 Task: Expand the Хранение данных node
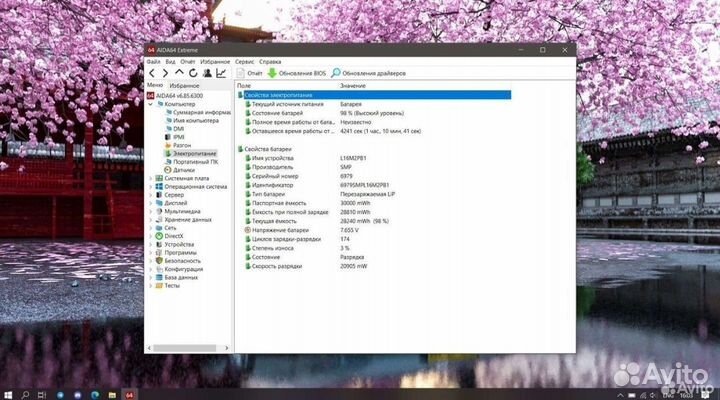pos(150,220)
